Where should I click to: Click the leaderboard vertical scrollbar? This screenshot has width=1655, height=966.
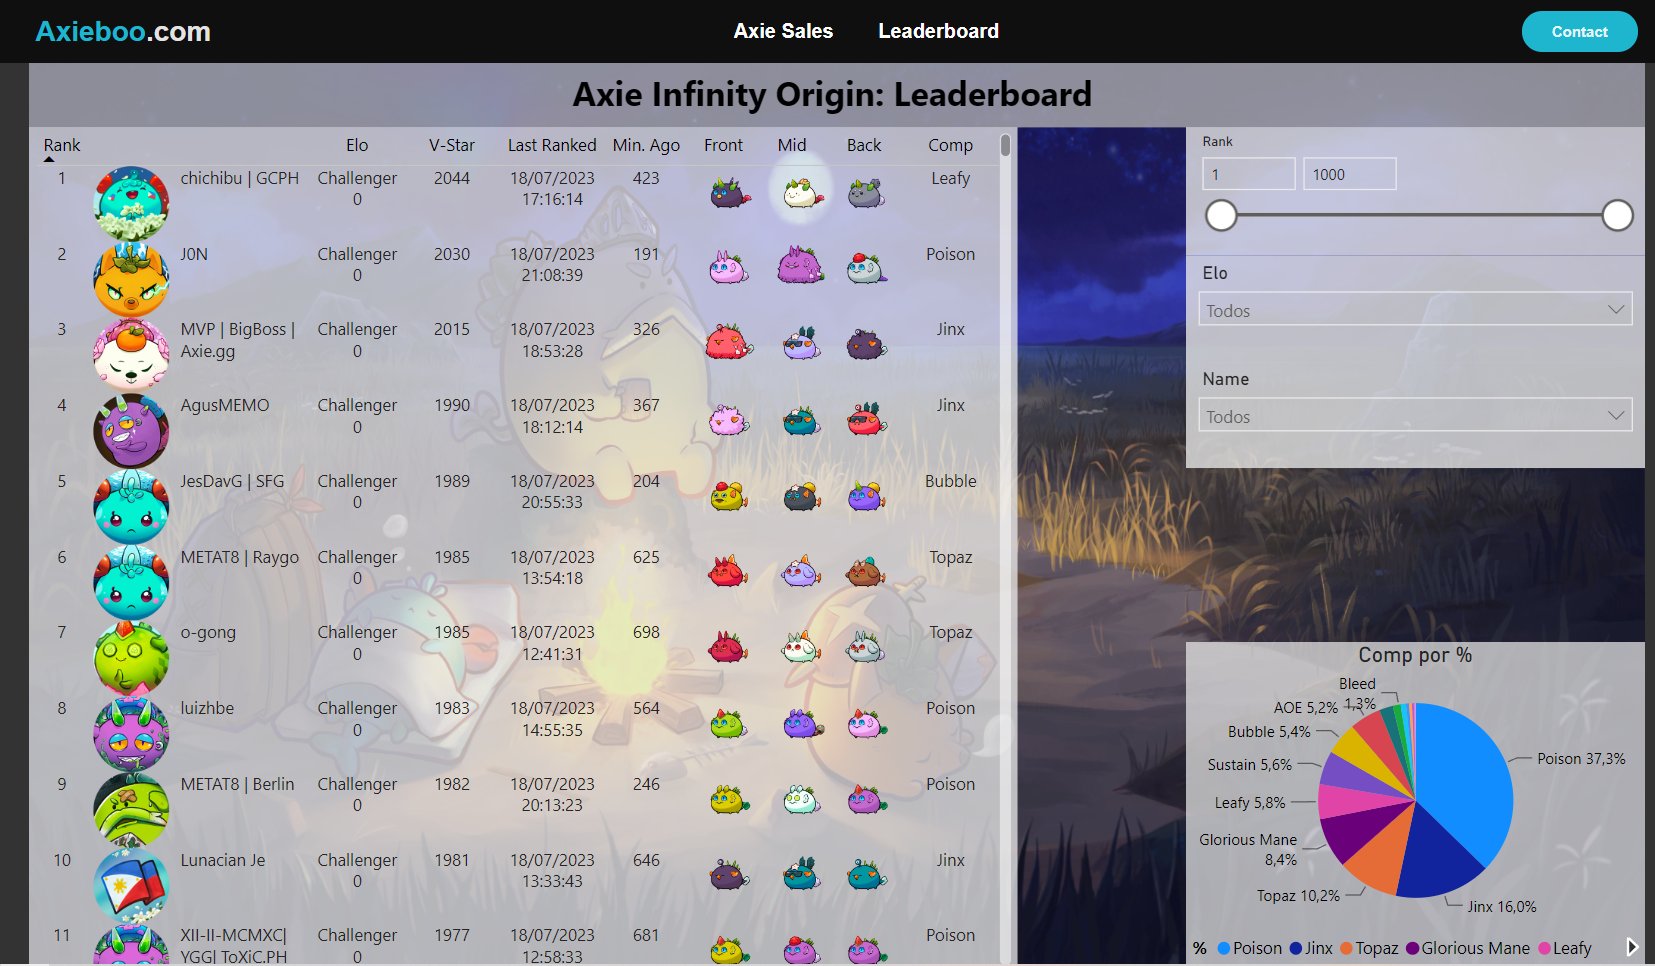[x=1005, y=146]
